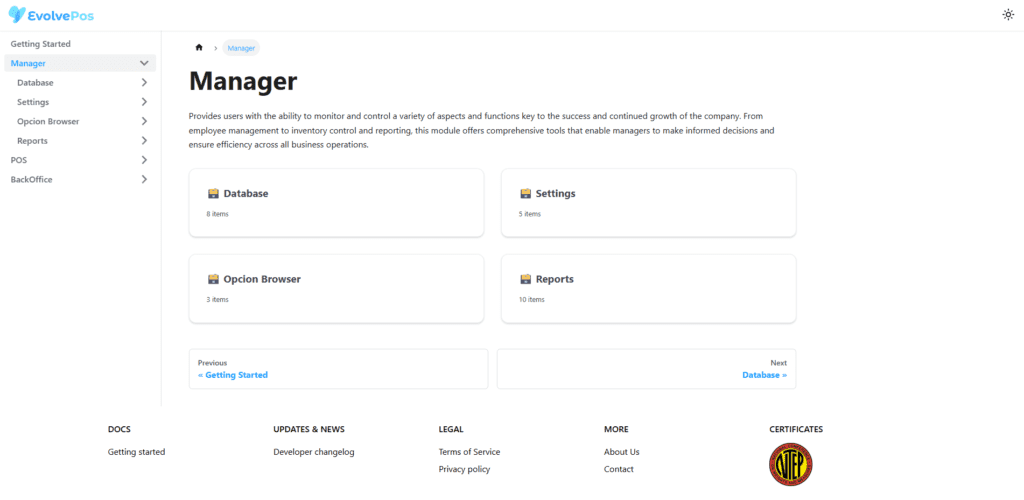This screenshot has height=500, width=1024.
Task: Click the Reports card folder icon
Action: (525, 279)
